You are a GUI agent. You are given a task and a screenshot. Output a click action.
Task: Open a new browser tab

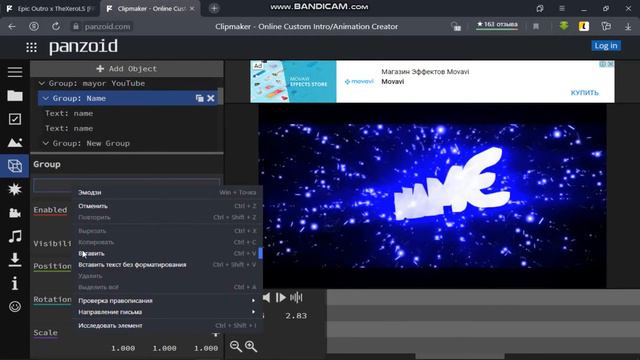tap(214, 8)
